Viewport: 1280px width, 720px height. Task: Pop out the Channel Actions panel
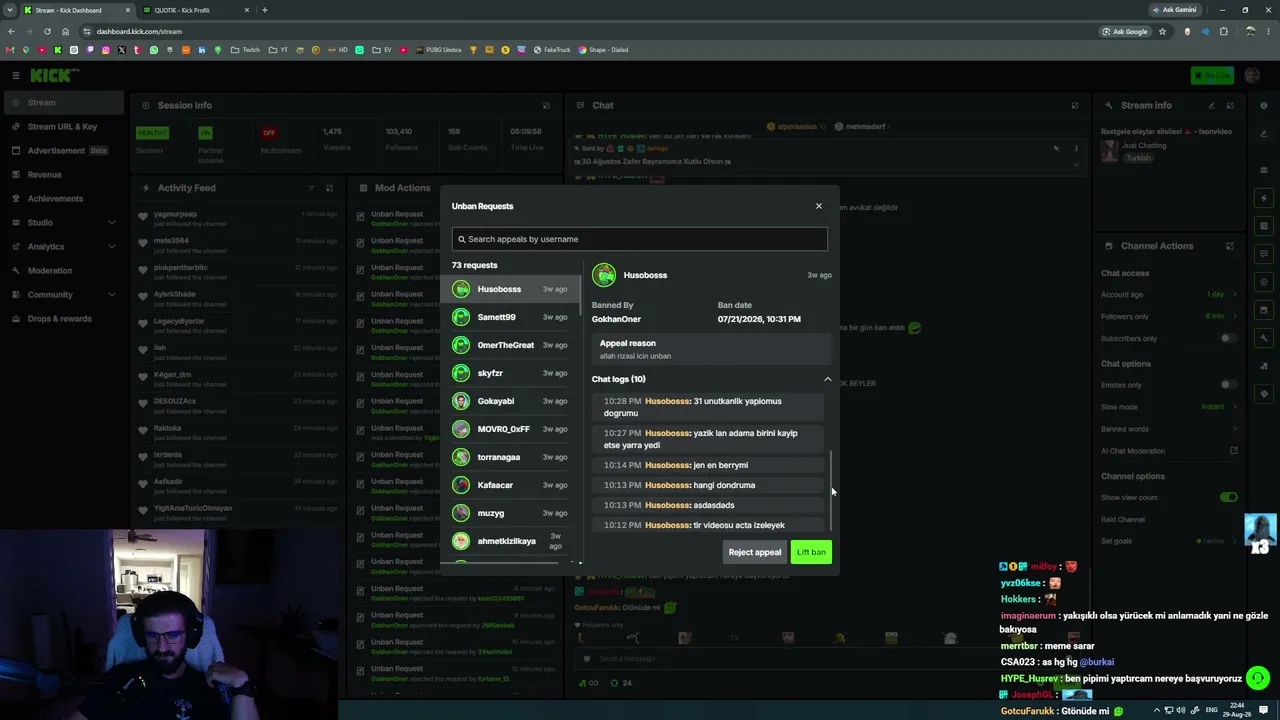[x=1230, y=246]
